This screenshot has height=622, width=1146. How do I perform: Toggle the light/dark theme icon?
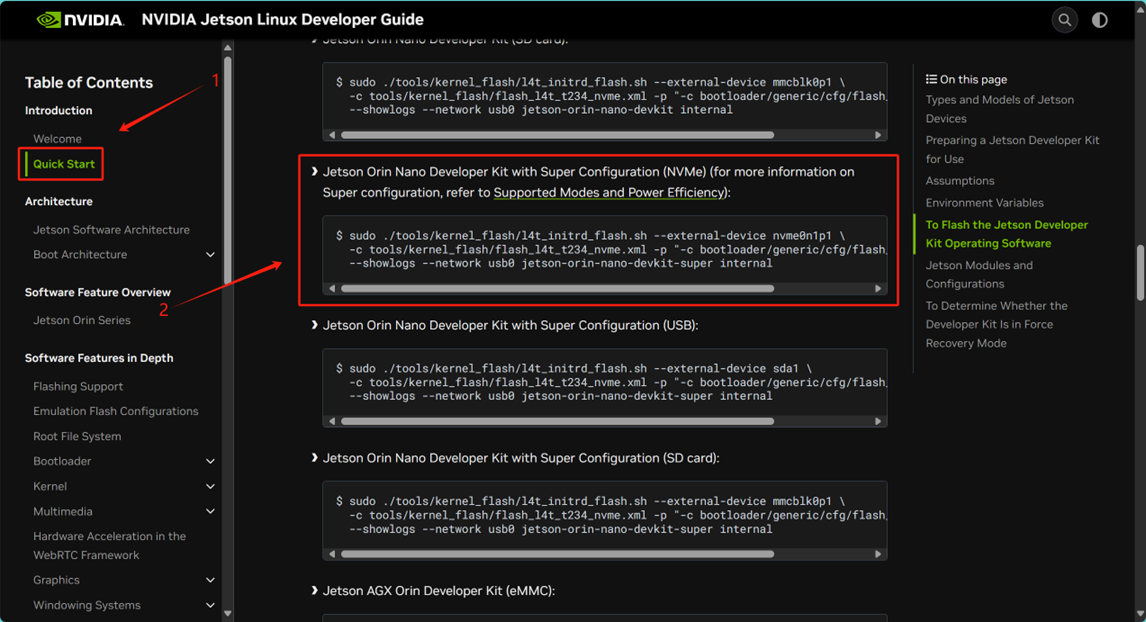click(x=1100, y=20)
